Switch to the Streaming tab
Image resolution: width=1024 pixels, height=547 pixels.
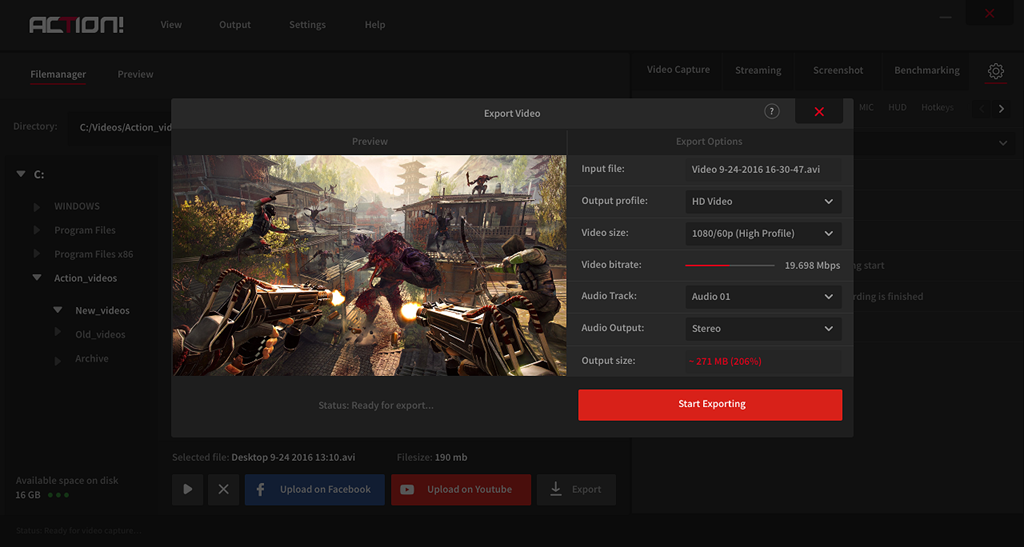[x=758, y=70]
